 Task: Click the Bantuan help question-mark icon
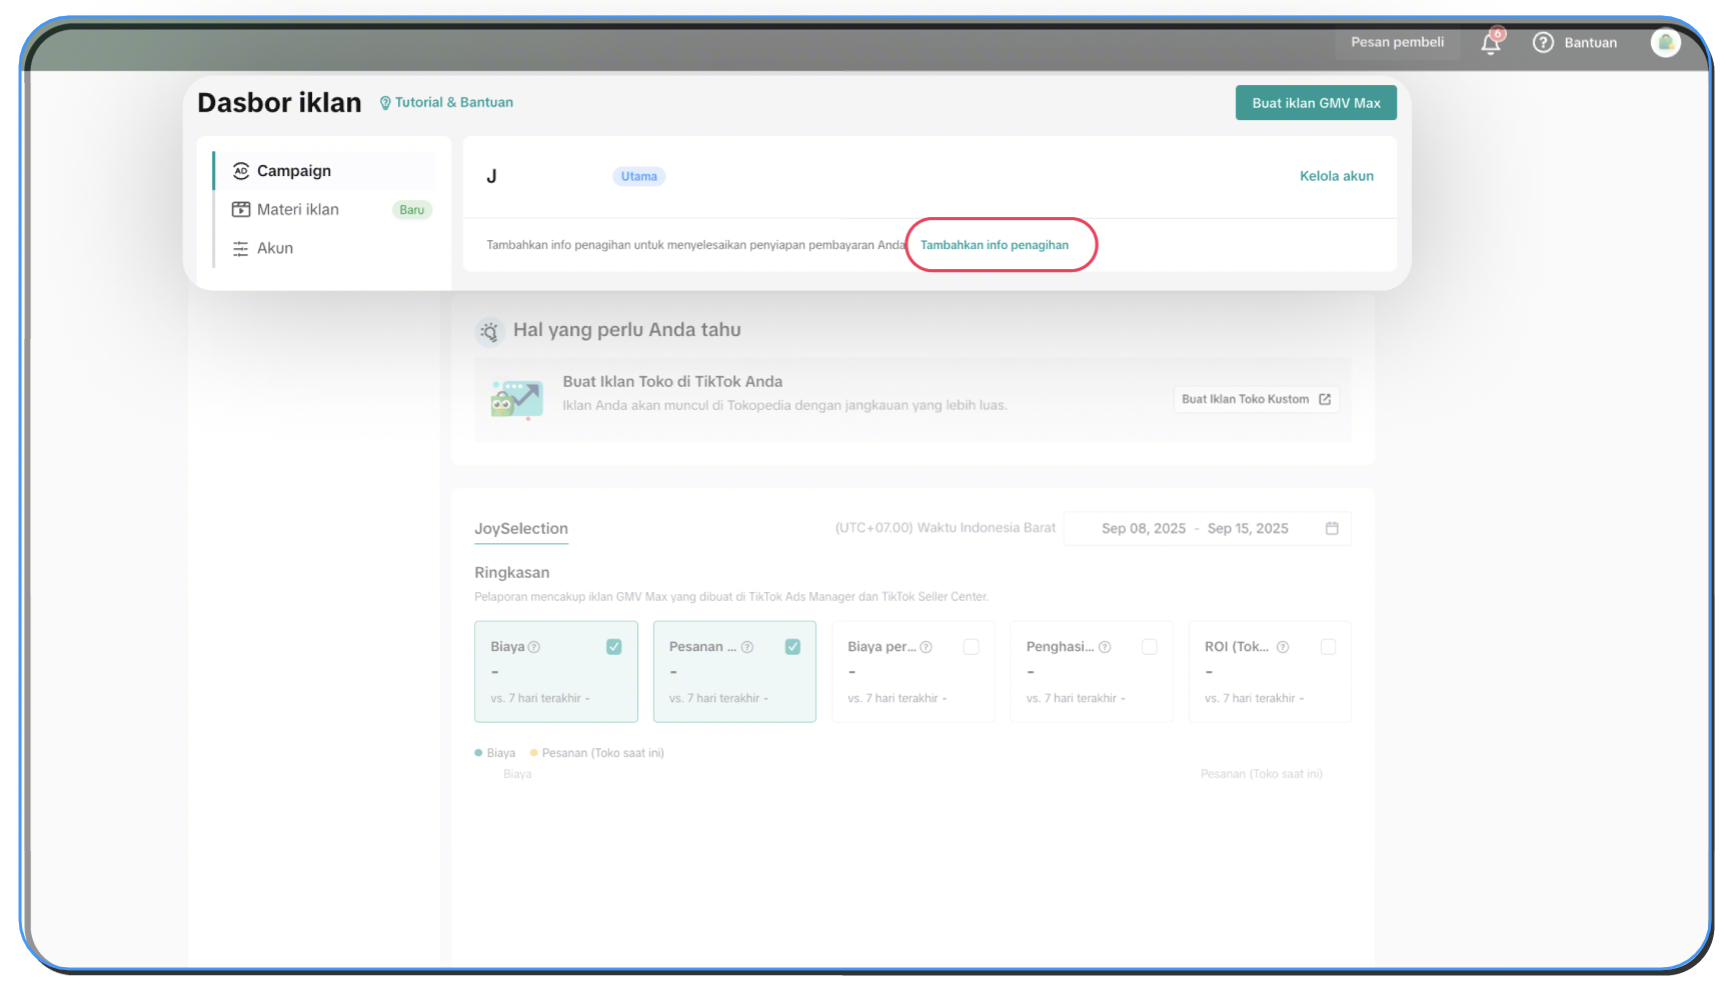[x=1543, y=43]
